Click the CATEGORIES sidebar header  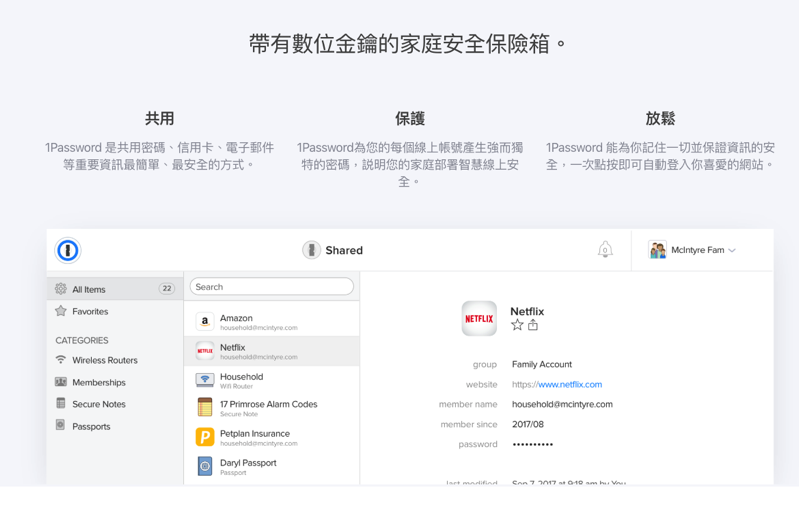(x=82, y=340)
